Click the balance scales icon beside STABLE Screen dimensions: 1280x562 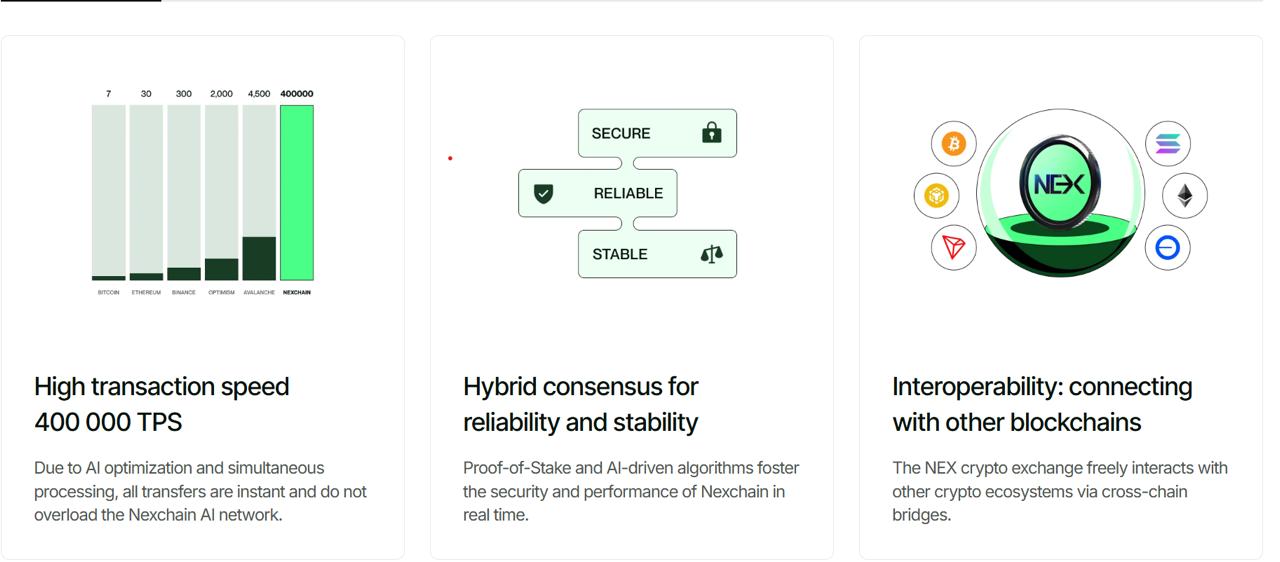(711, 254)
